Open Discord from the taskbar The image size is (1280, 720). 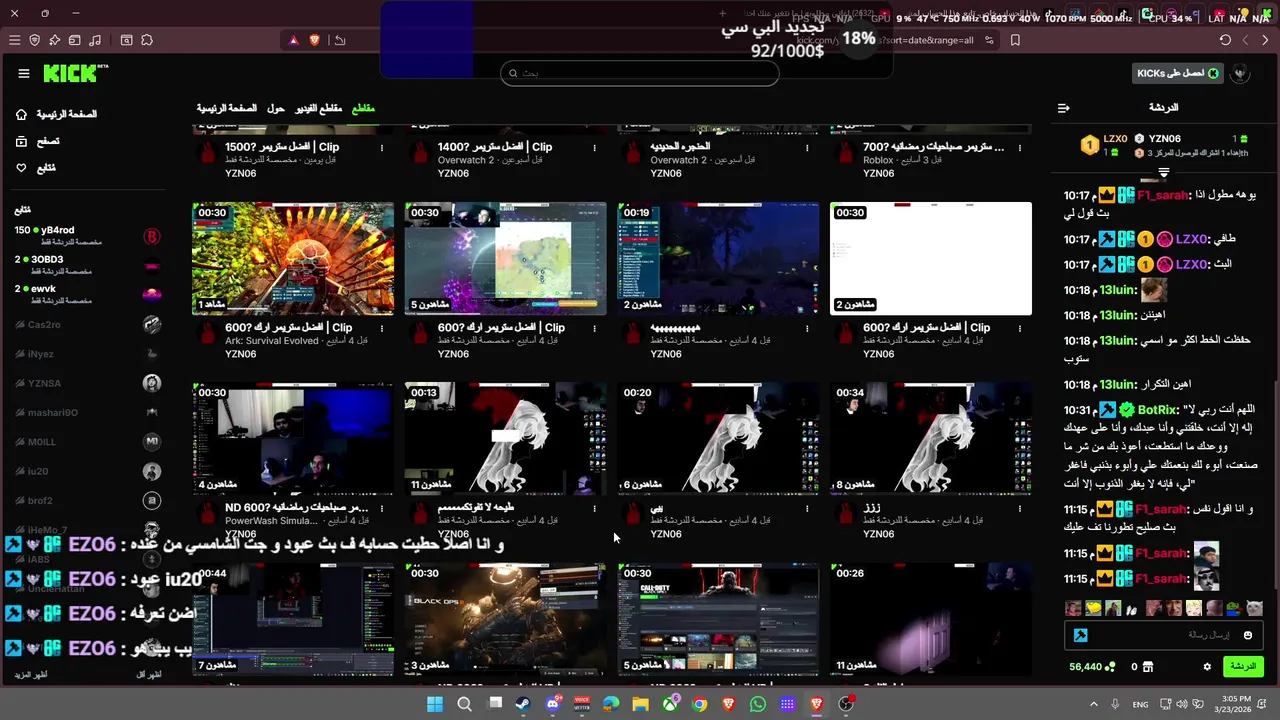click(553, 704)
